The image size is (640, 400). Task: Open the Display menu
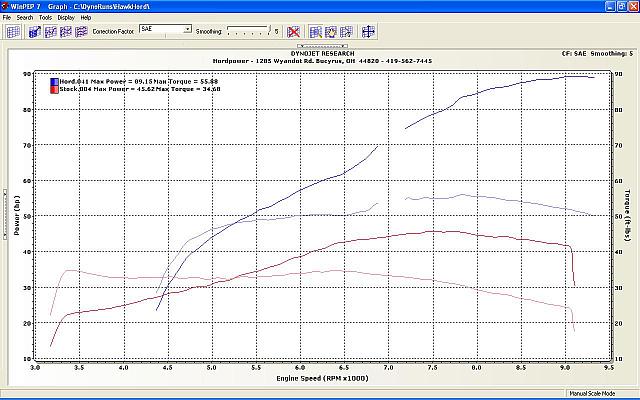[x=66, y=18]
